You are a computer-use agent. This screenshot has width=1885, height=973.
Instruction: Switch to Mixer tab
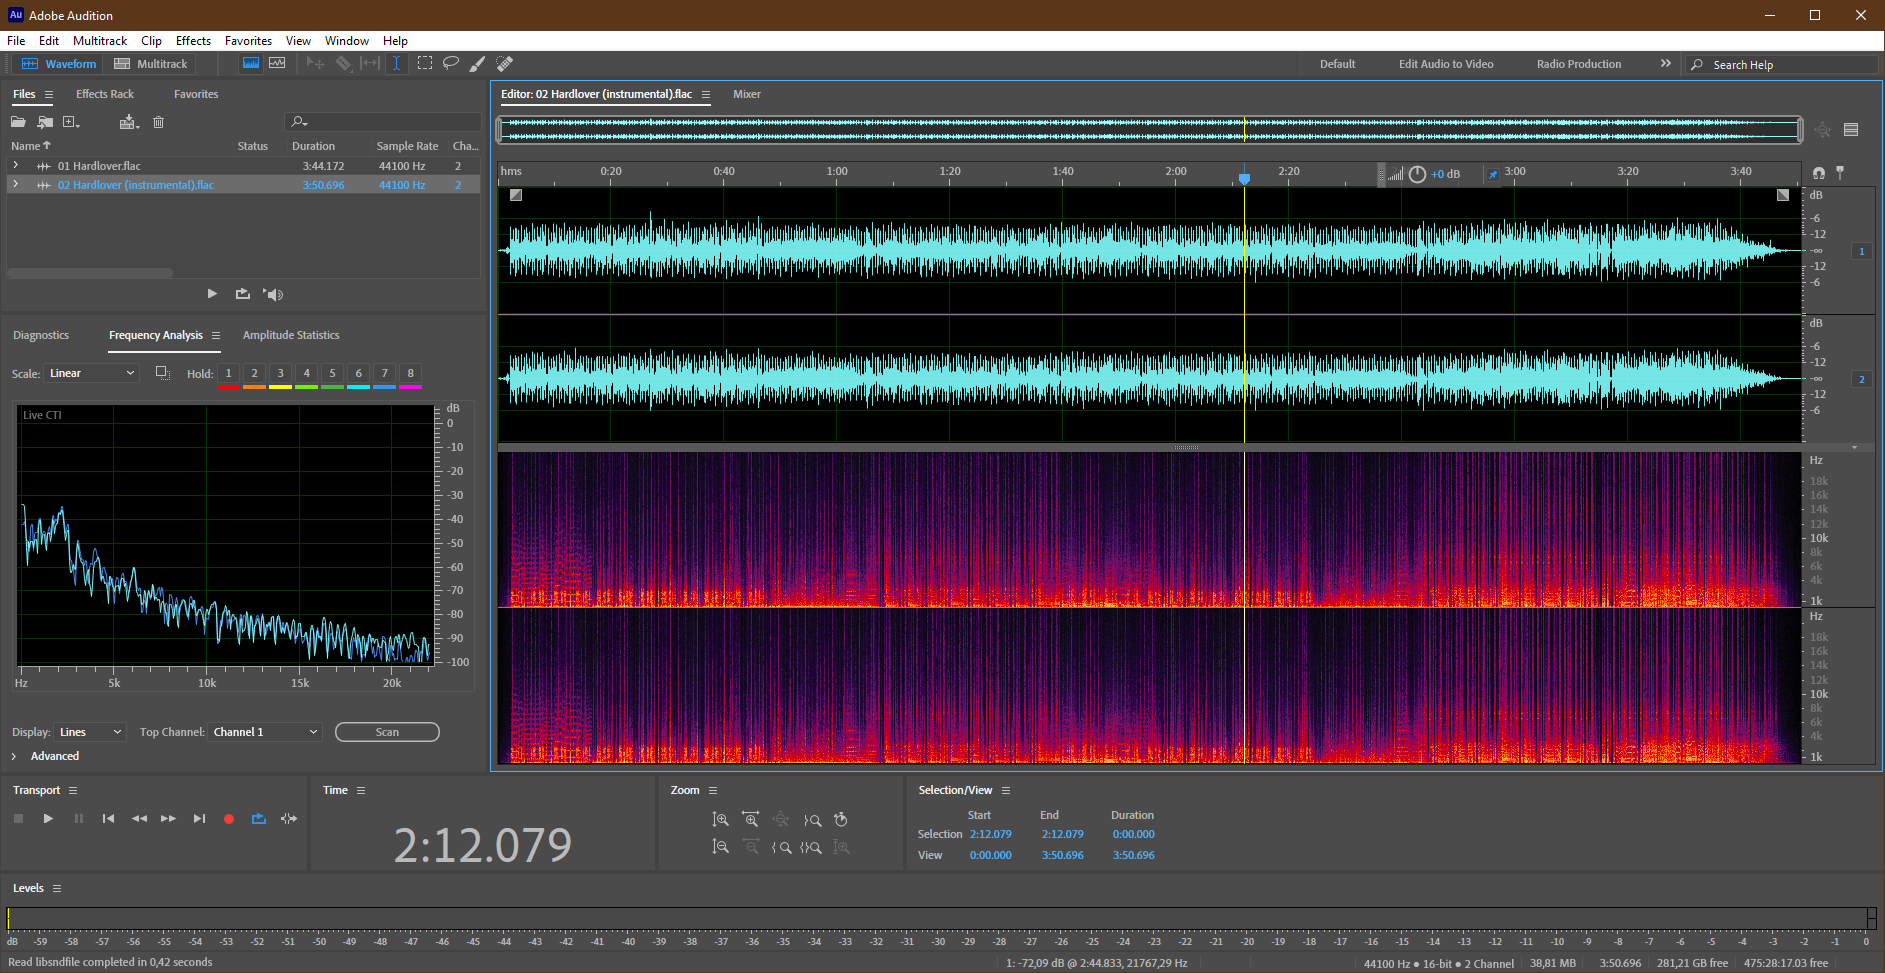coord(747,94)
